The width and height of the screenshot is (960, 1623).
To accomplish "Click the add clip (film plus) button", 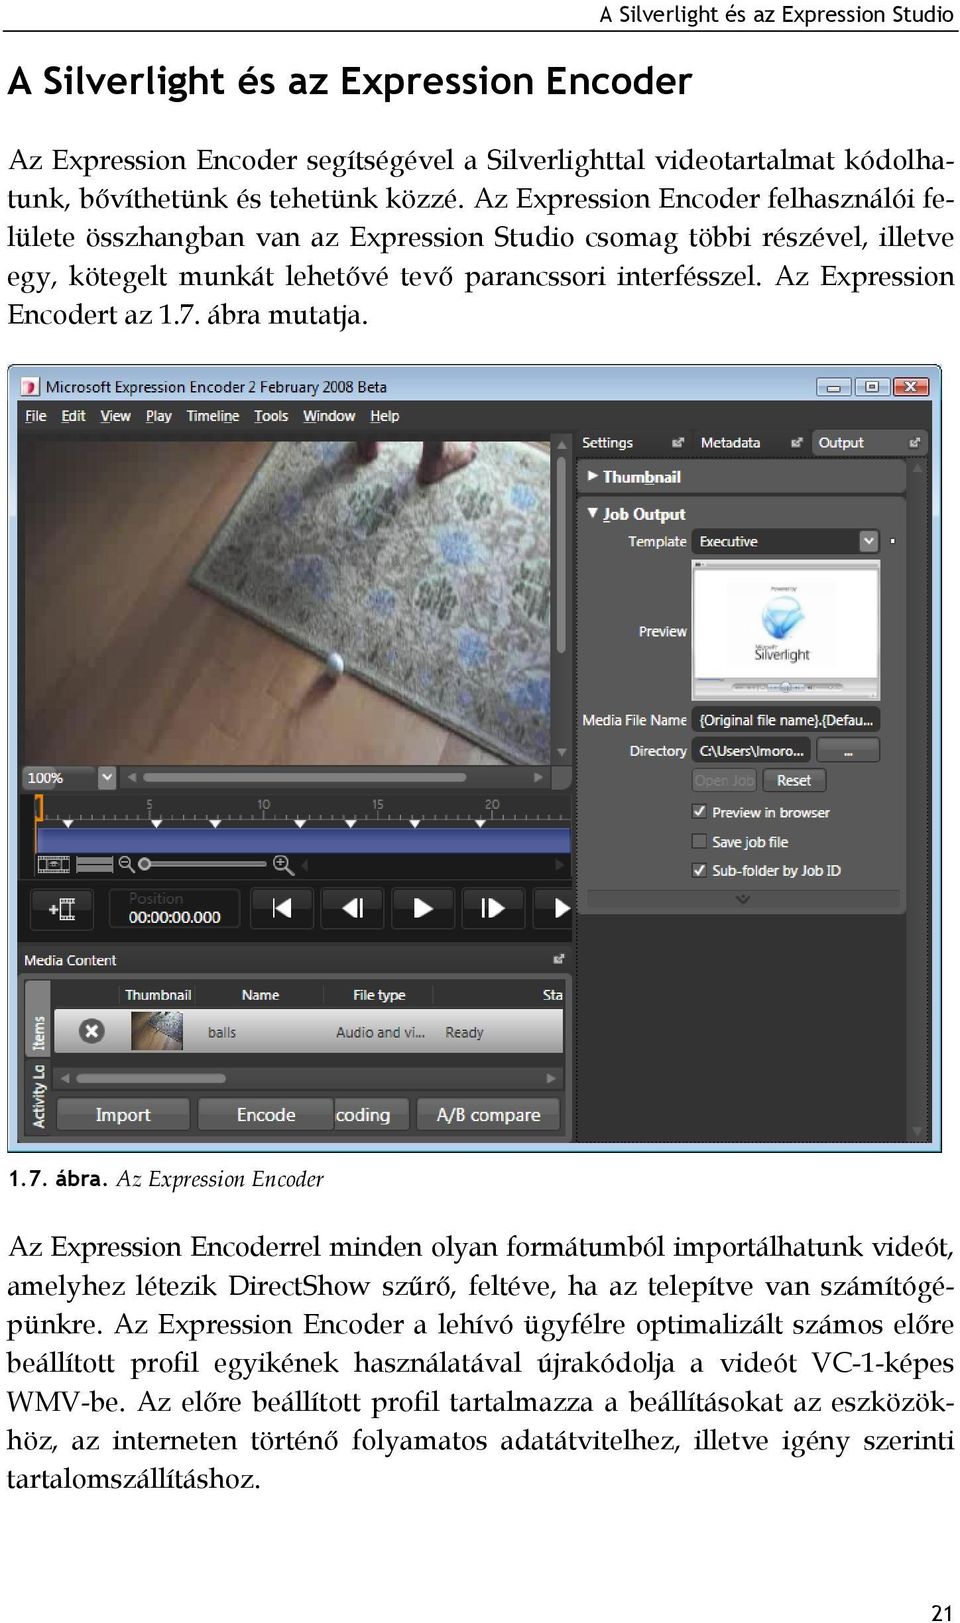I will pos(61,909).
